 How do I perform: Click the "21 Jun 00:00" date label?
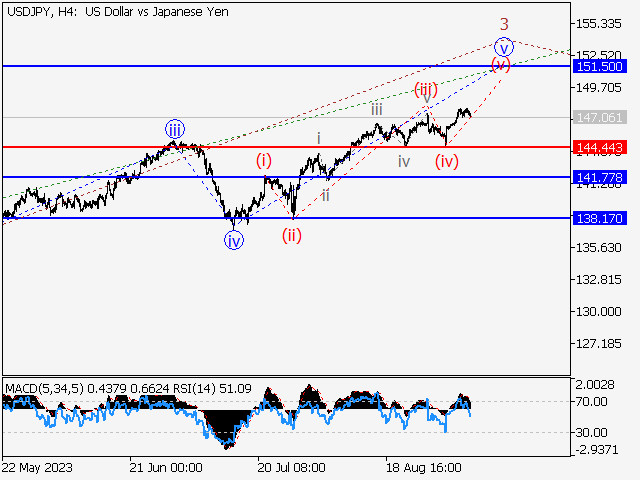166,467
